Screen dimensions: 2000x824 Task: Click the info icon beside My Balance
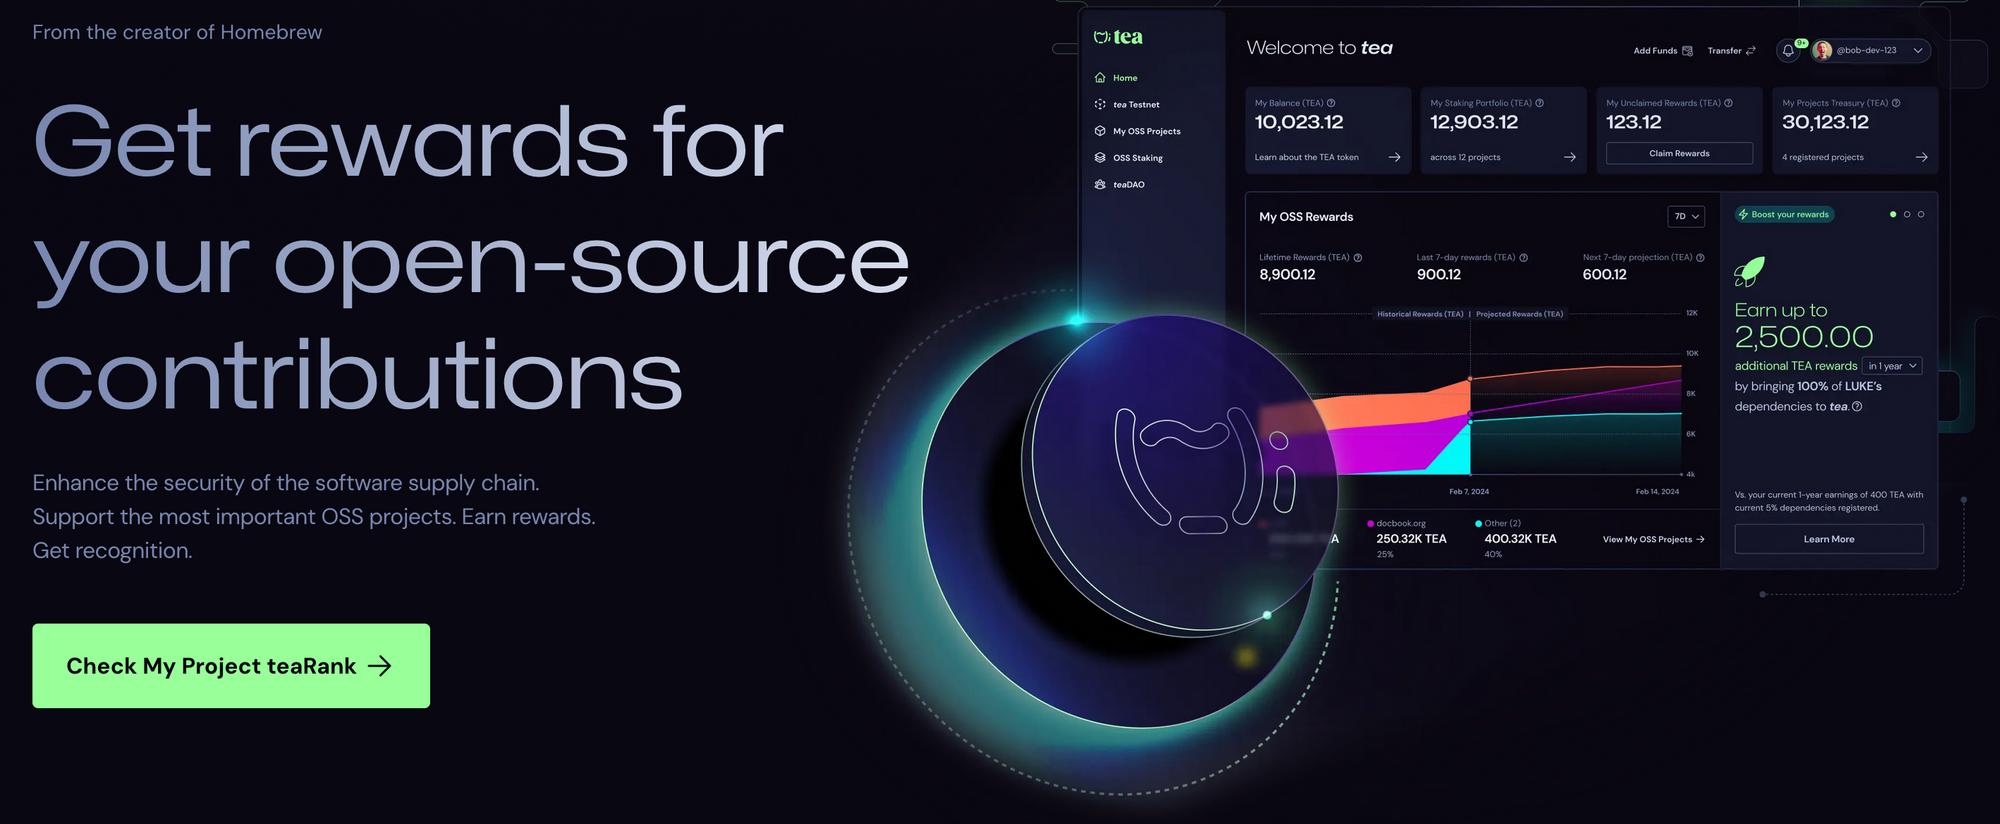pyautogui.click(x=1331, y=103)
